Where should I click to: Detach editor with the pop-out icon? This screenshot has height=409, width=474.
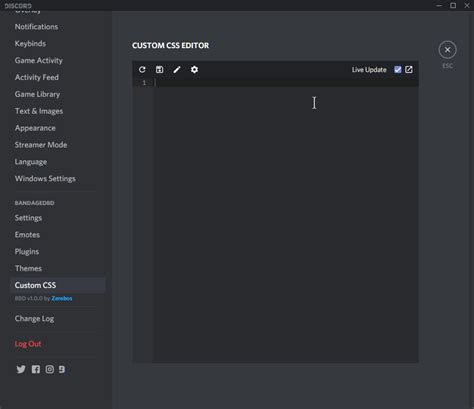(409, 69)
